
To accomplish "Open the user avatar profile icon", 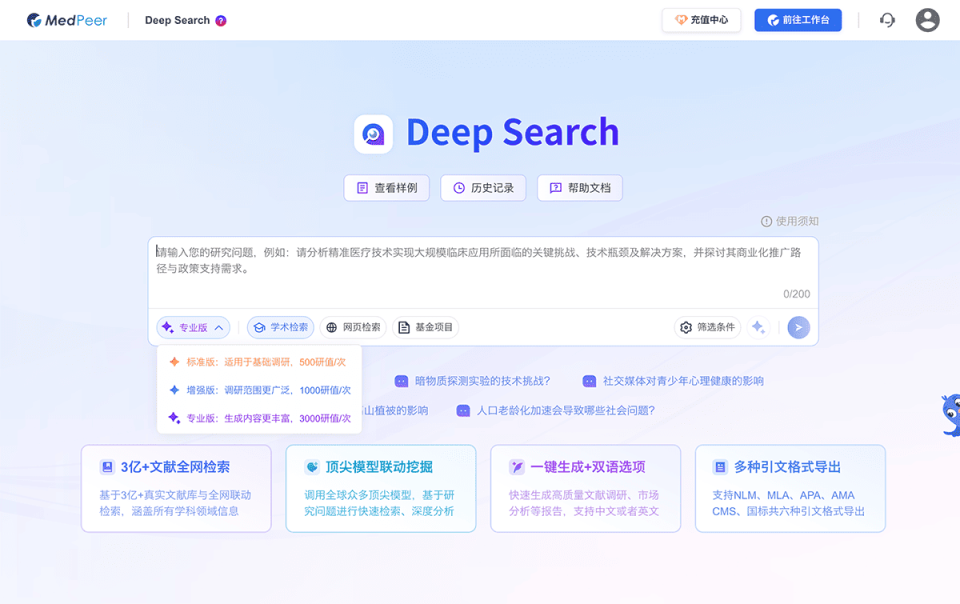I will (x=927, y=19).
